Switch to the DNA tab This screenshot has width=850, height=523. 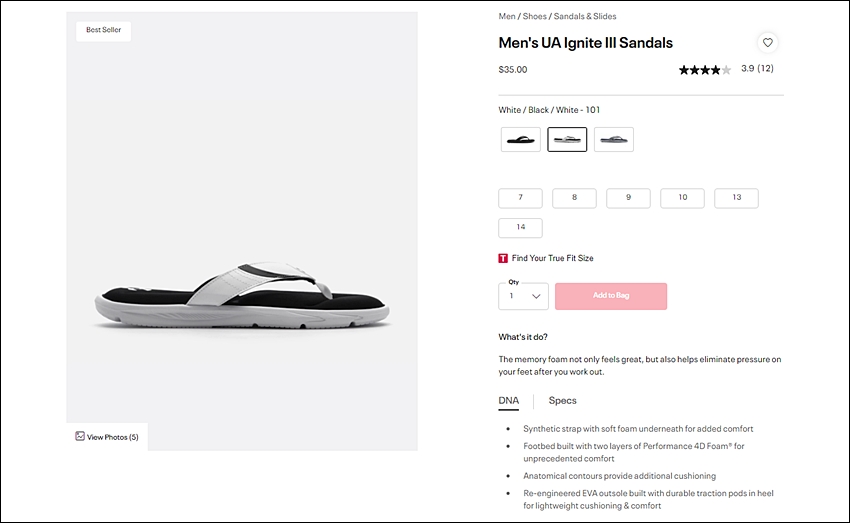(x=508, y=401)
